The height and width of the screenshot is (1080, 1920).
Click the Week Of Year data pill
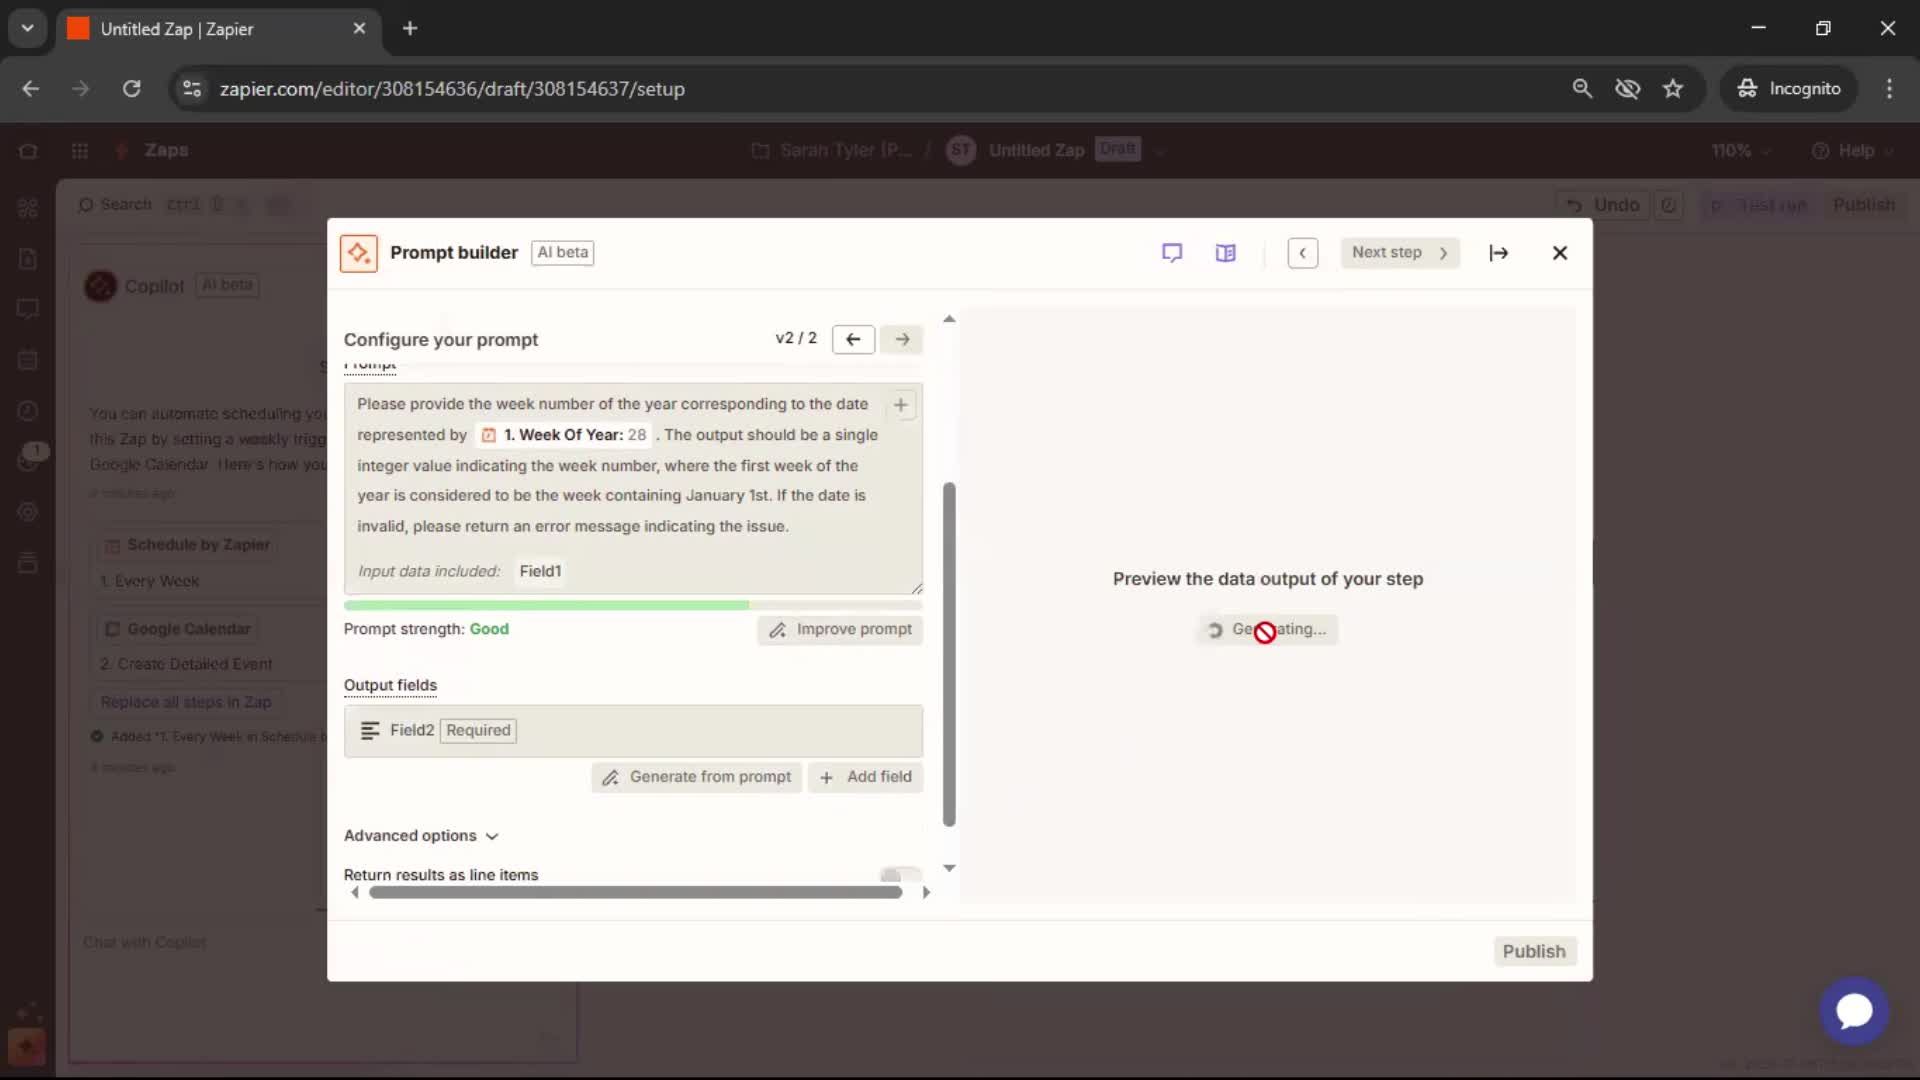pyautogui.click(x=564, y=435)
